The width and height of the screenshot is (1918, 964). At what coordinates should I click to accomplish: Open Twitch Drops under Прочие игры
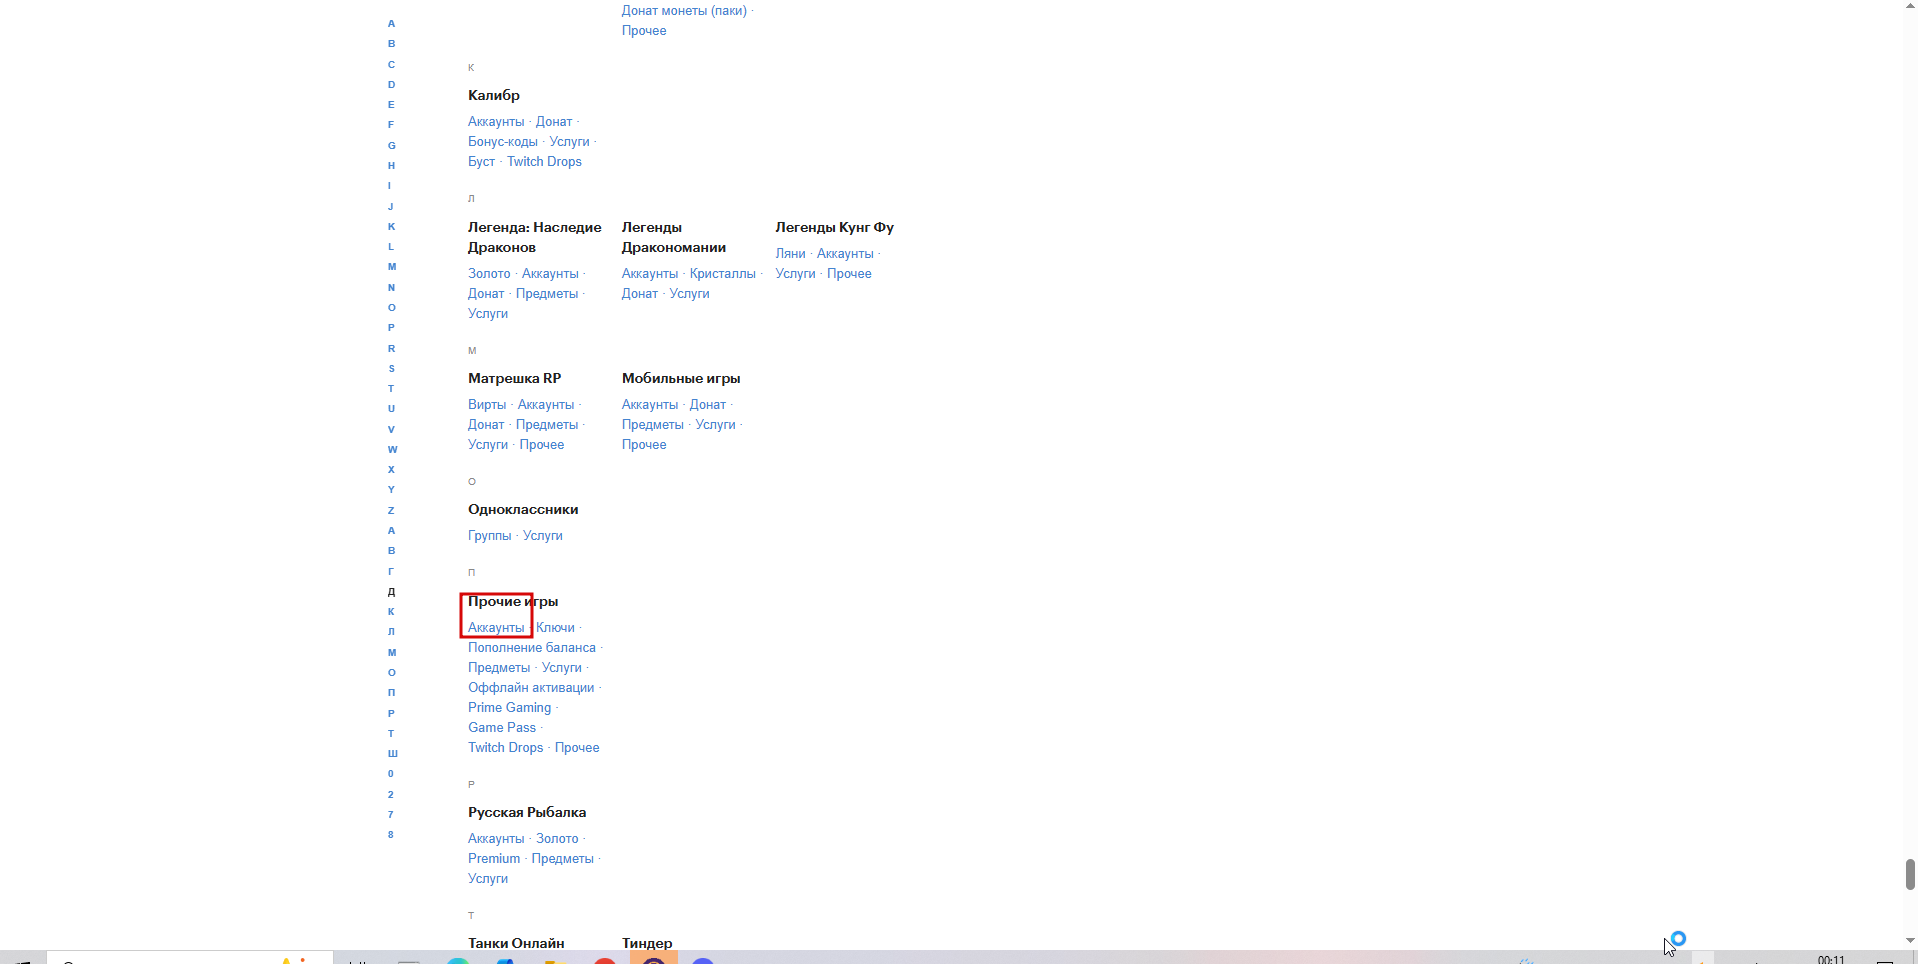click(x=506, y=748)
